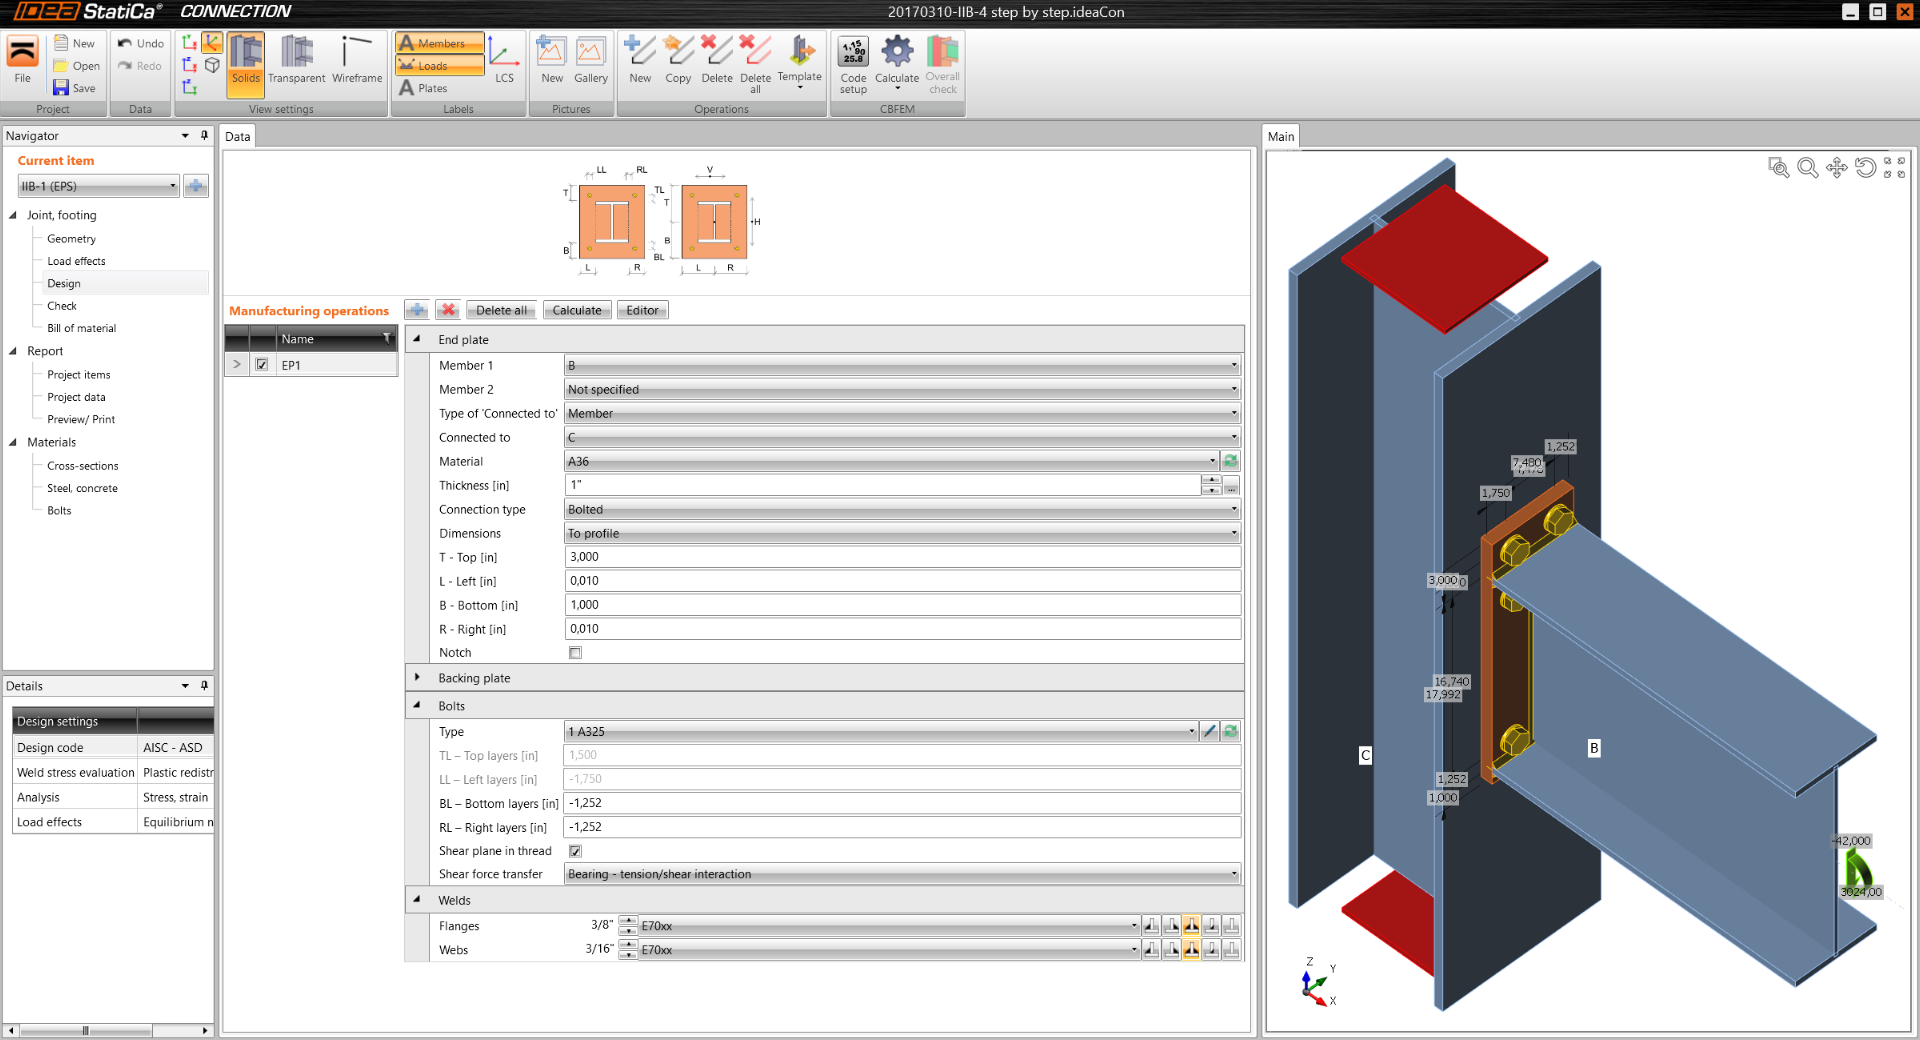Open the File menu
The image size is (1920, 1040).
(x=22, y=60)
